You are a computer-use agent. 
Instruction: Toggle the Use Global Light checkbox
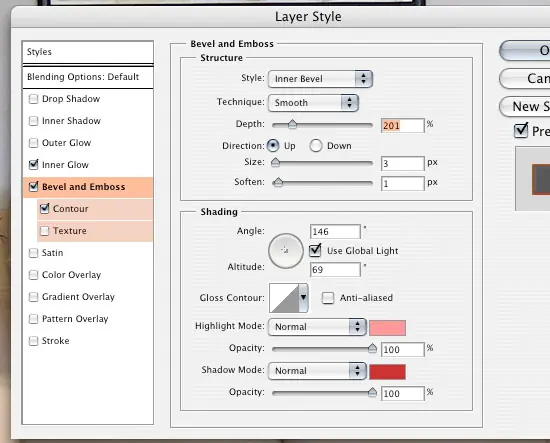(315, 250)
